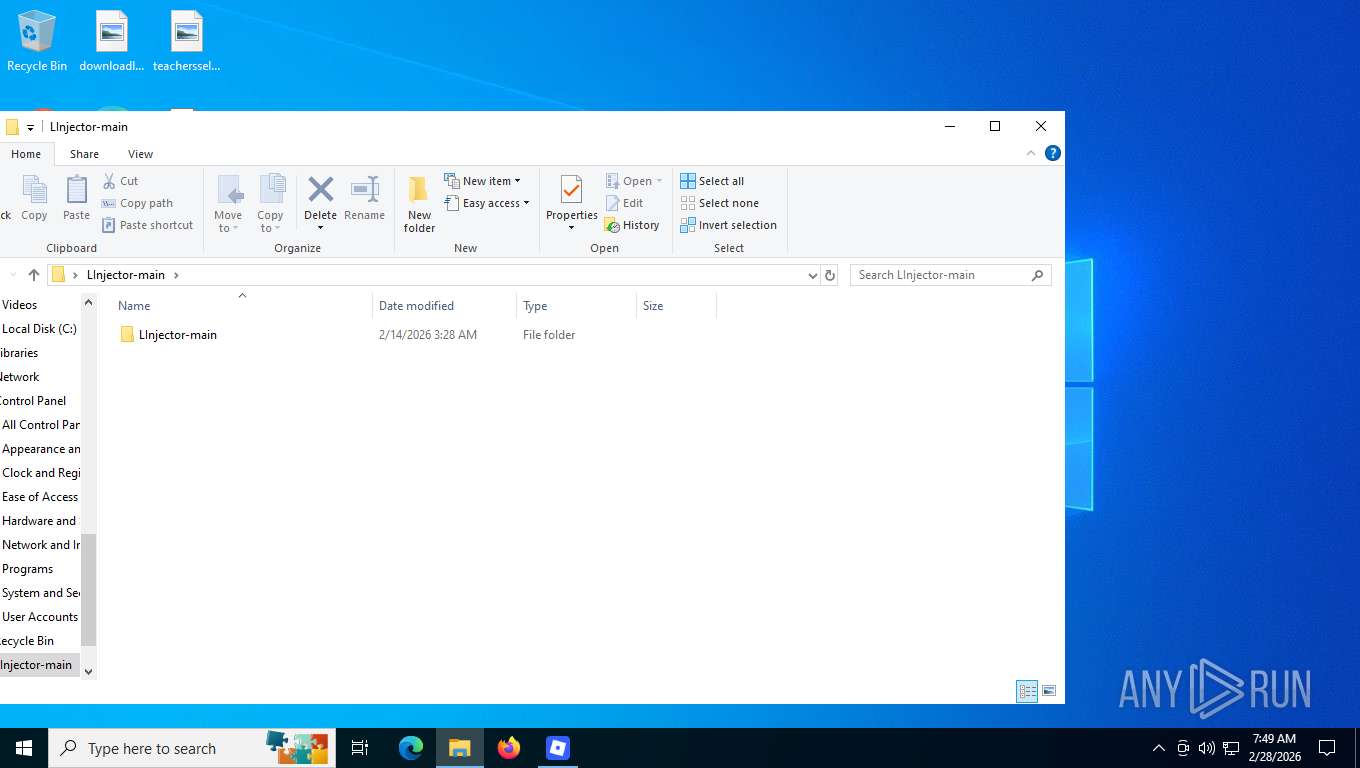Switch to the Home ribbon tab

click(26, 154)
